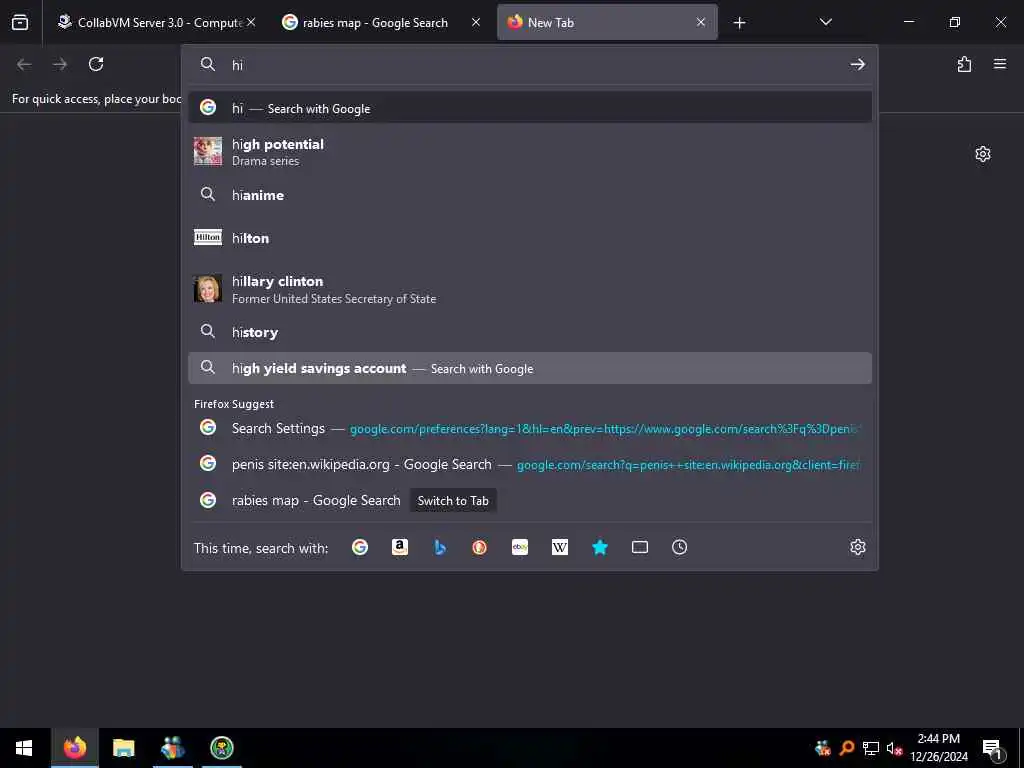Open the clock showing 2:44 PM
Screen dimensions: 1024x768
tap(938, 748)
